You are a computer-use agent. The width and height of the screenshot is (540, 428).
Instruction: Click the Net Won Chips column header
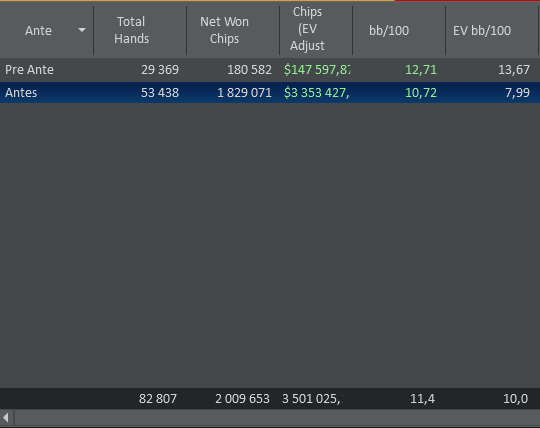click(224, 30)
